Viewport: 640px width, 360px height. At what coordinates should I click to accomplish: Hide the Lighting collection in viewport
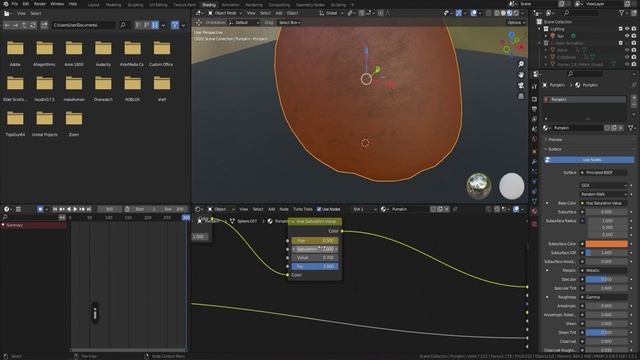[627, 29]
